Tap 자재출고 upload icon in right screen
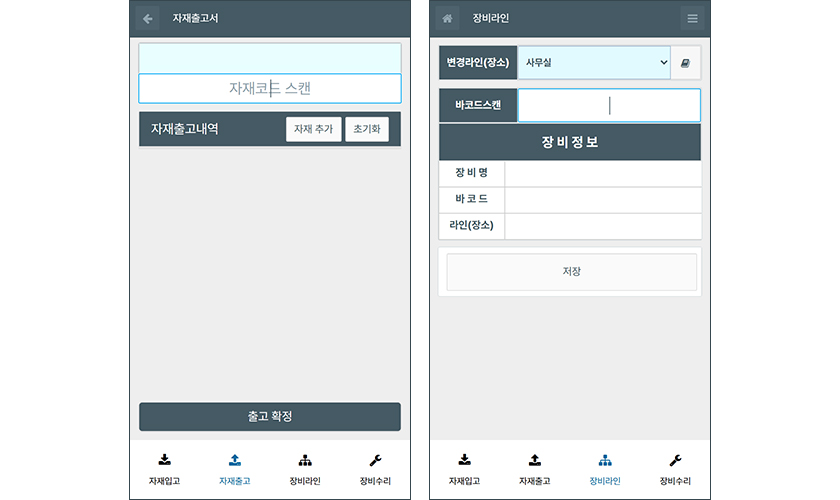The image size is (840, 500). click(x=535, y=461)
